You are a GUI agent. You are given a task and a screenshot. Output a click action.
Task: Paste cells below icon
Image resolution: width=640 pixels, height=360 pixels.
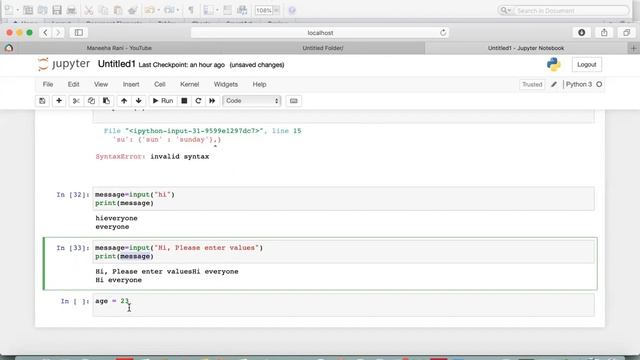[106, 101]
